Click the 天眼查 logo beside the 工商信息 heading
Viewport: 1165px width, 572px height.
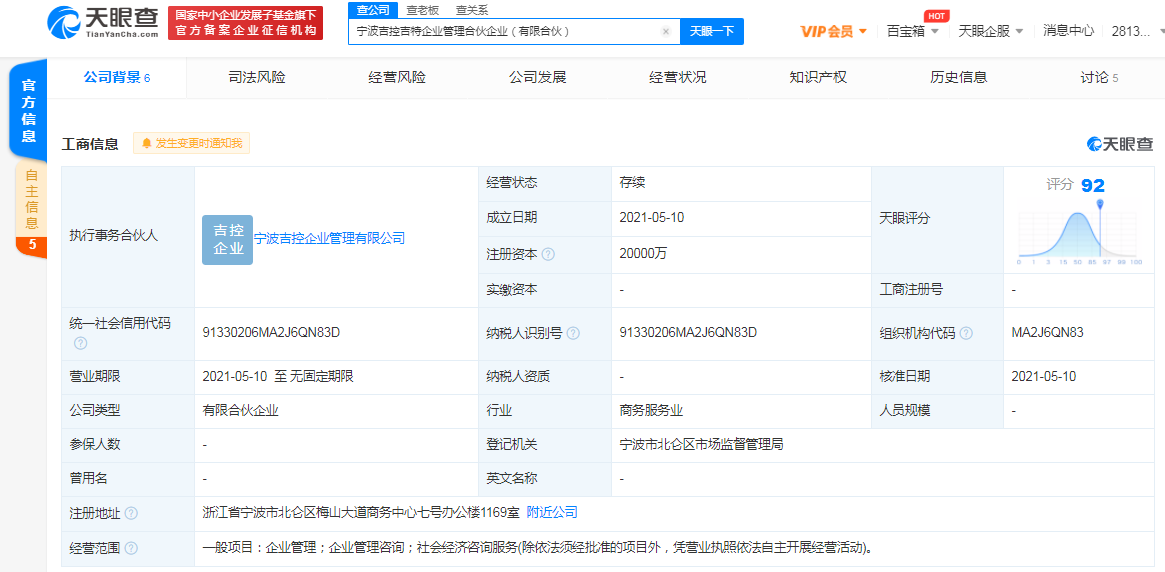point(1120,144)
